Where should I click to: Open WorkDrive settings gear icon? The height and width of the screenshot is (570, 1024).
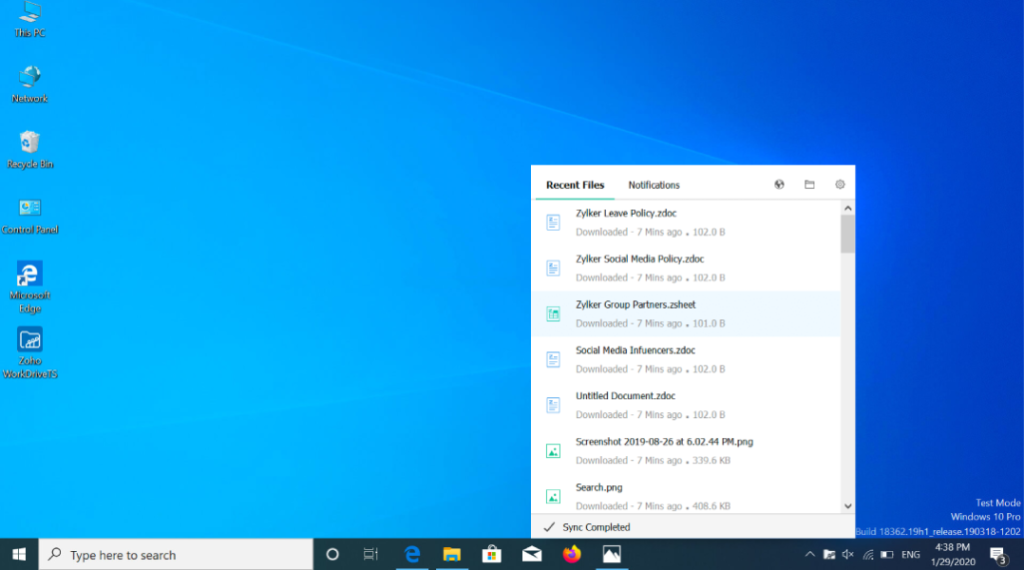(840, 185)
